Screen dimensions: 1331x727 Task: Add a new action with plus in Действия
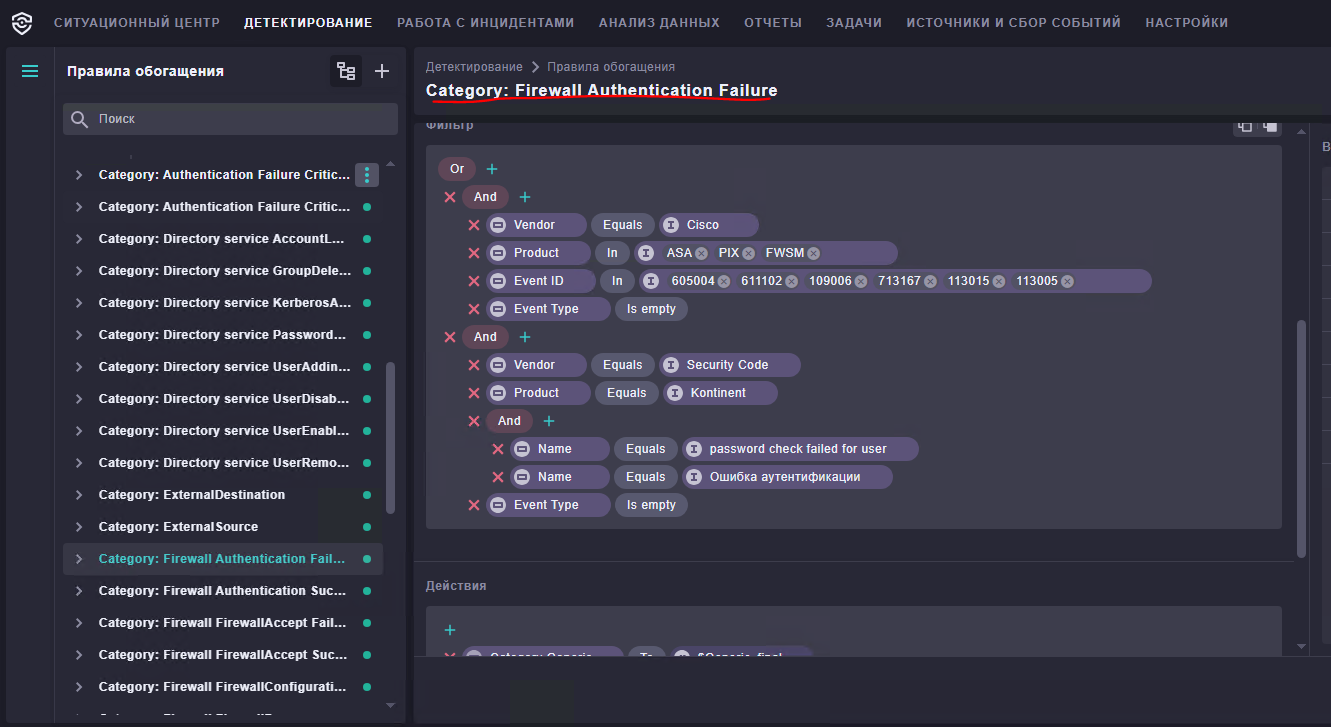450,630
